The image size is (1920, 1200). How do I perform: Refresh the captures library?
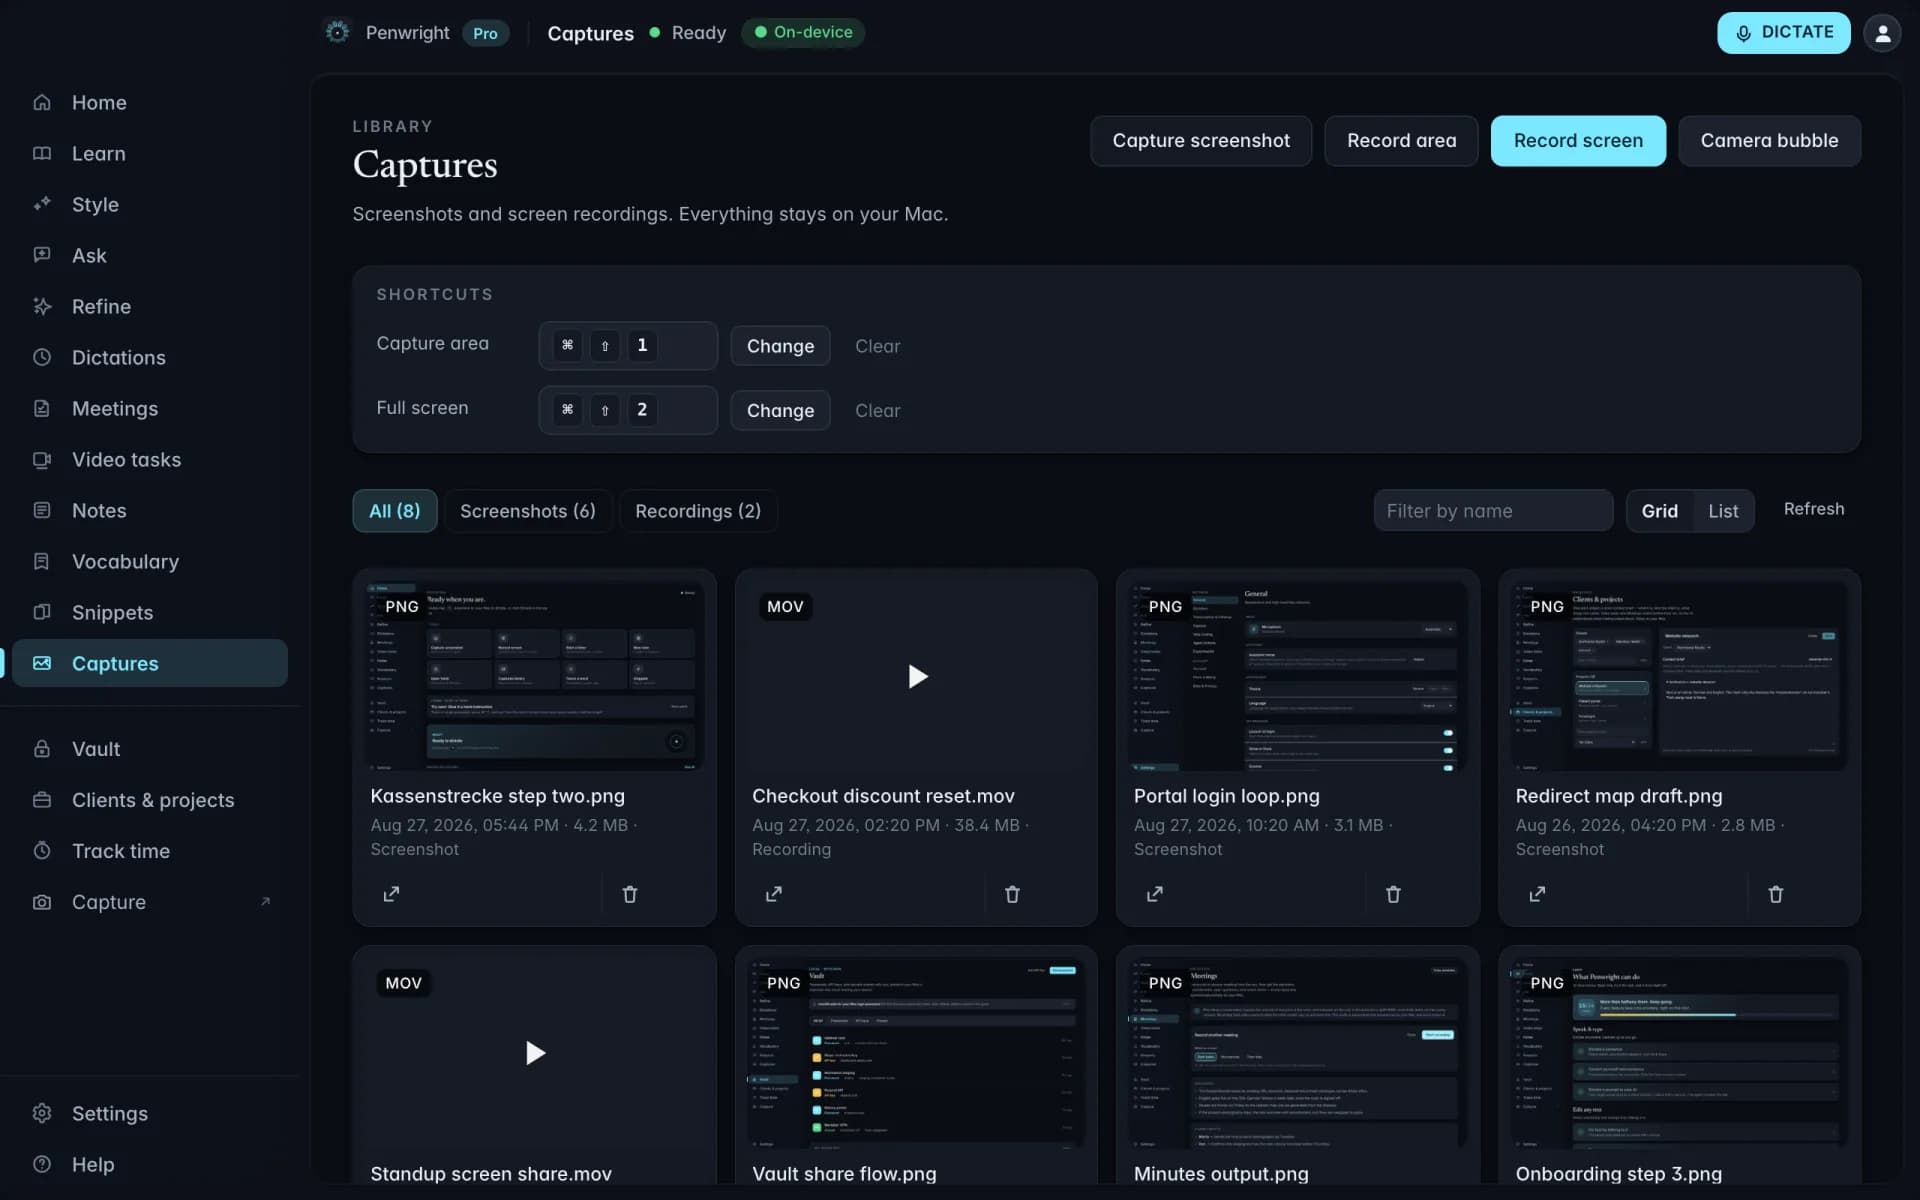pos(1814,509)
